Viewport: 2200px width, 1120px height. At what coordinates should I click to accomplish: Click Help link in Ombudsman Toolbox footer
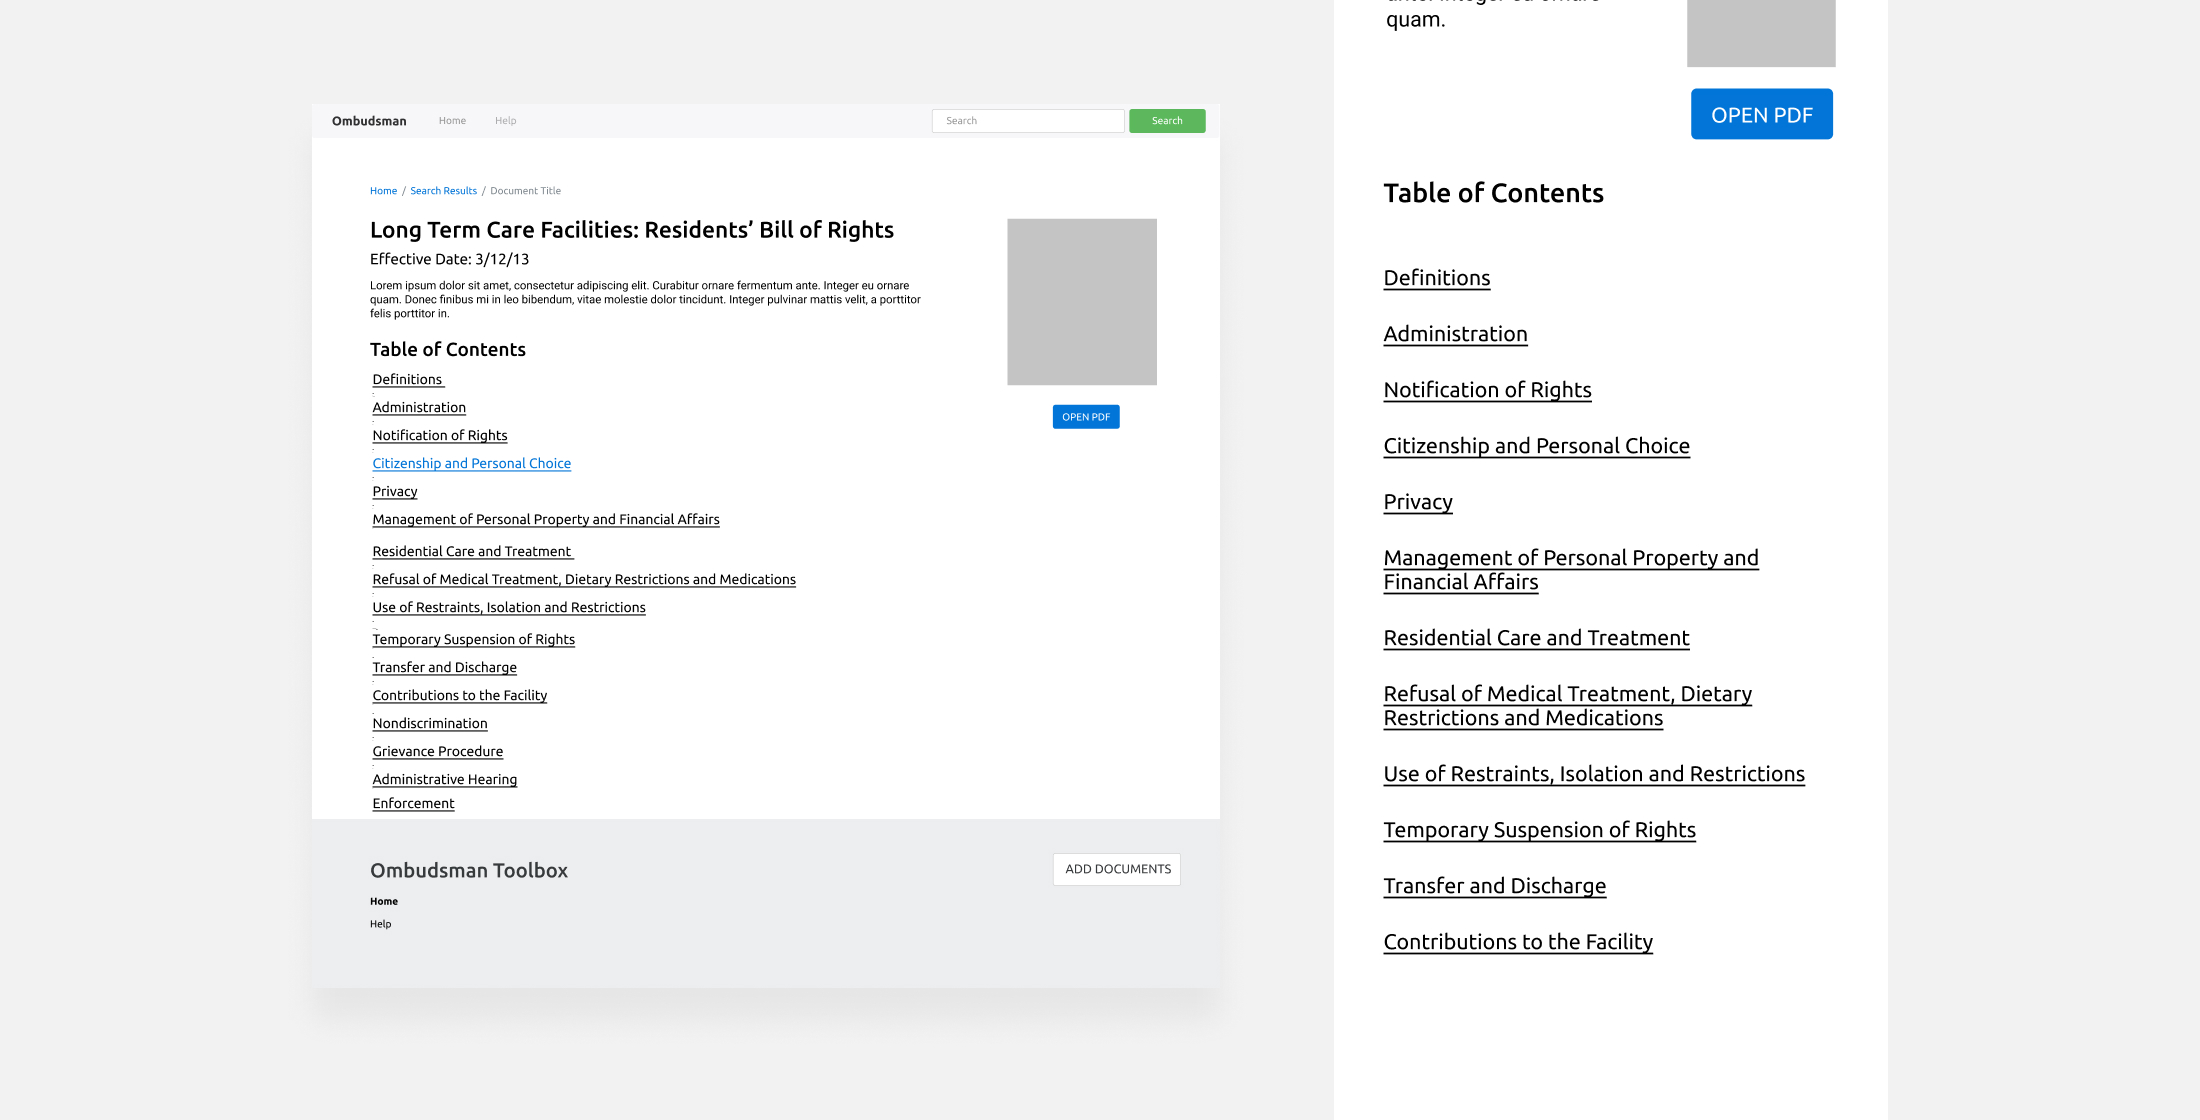[x=380, y=924]
